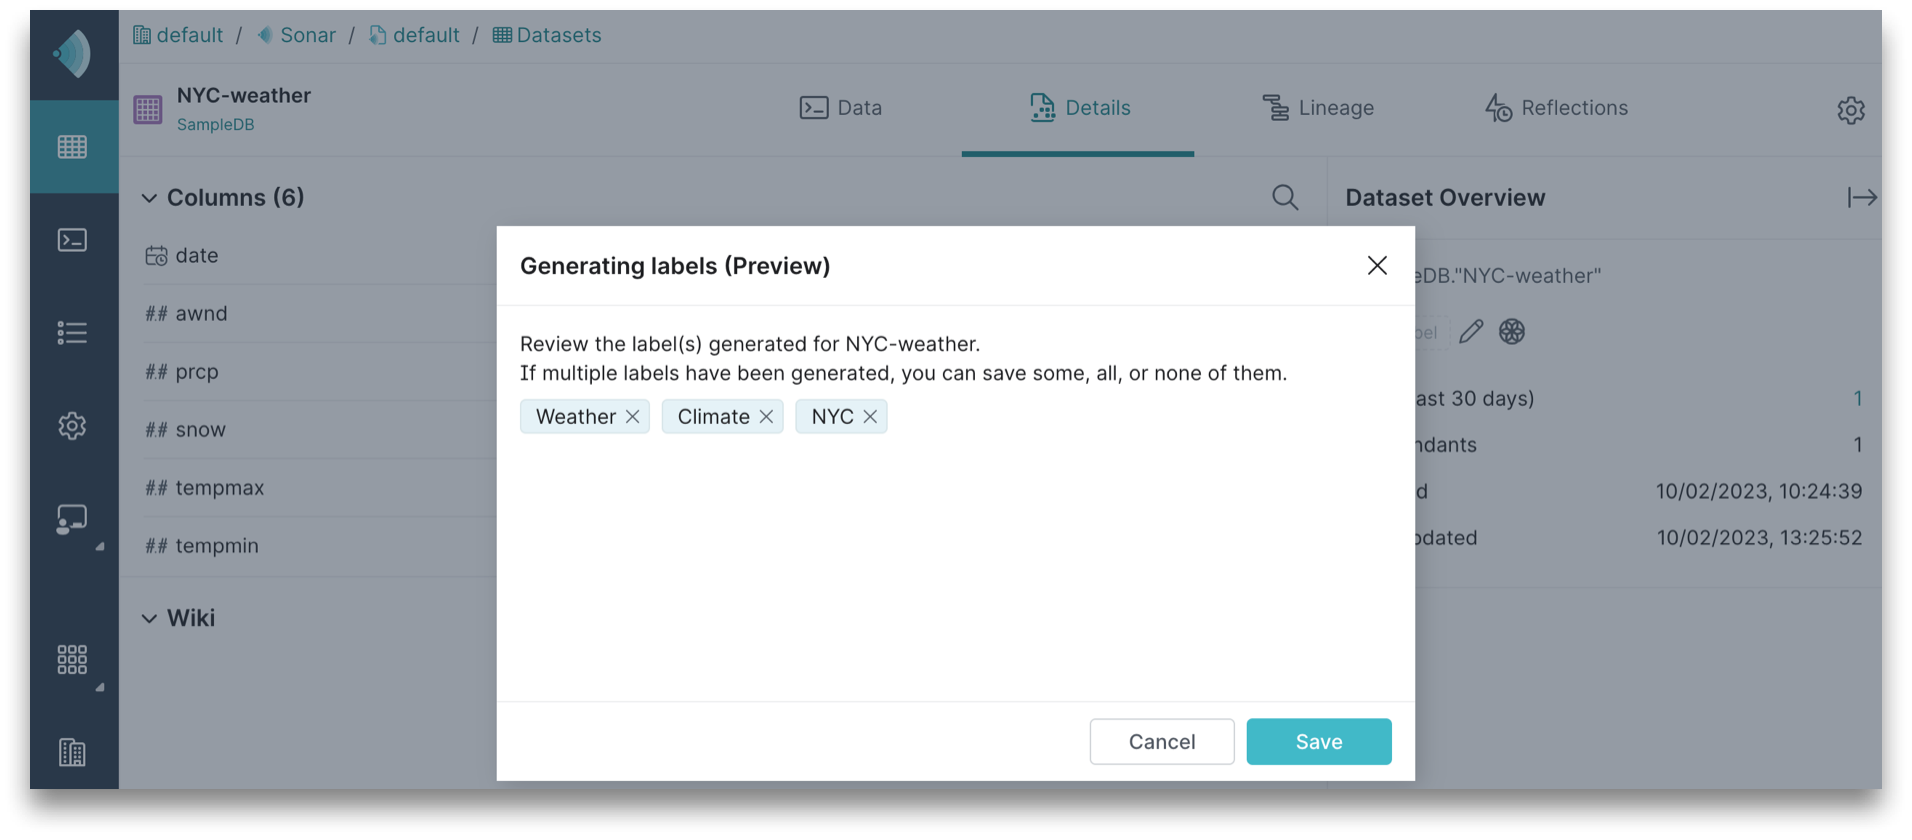Open the Reflections tab
The image size is (1912, 840).
[x=1556, y=108]
